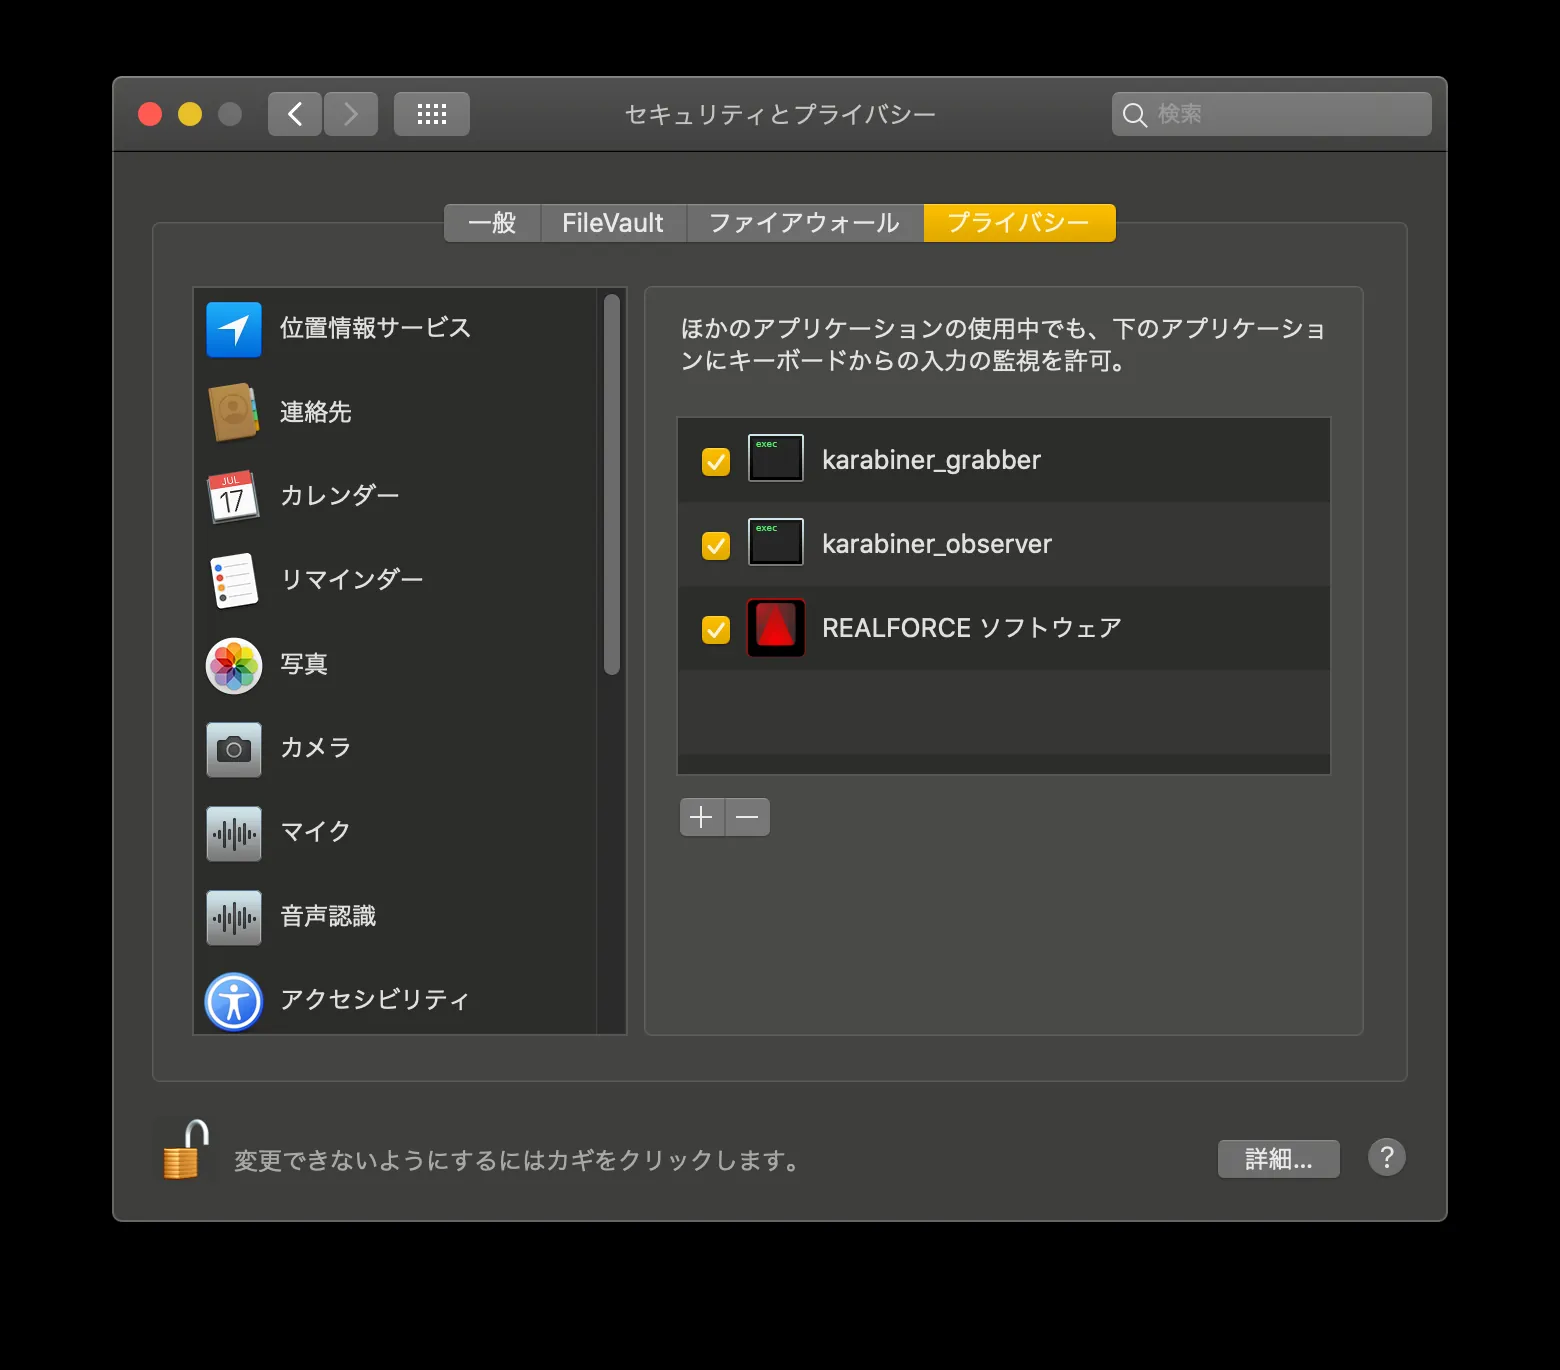The width and height of the screenshot is (1560, 1370).
Task: Click the 検索 search field
Action: 1285,114
